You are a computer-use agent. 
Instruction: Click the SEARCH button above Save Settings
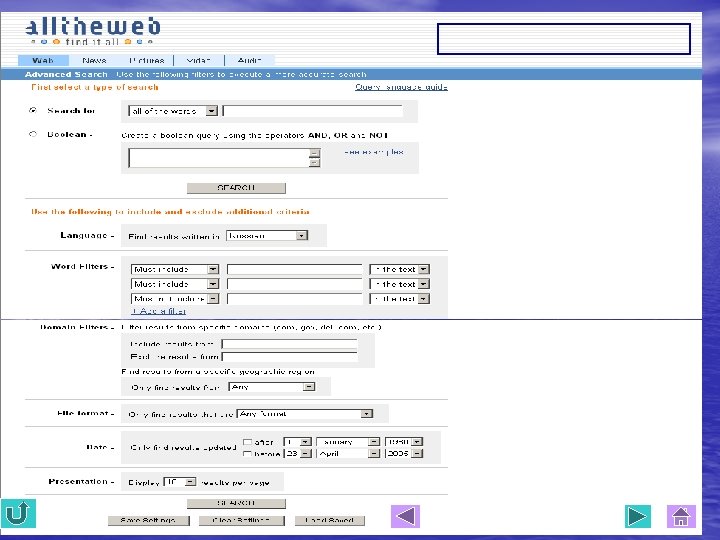coord(236,504)
